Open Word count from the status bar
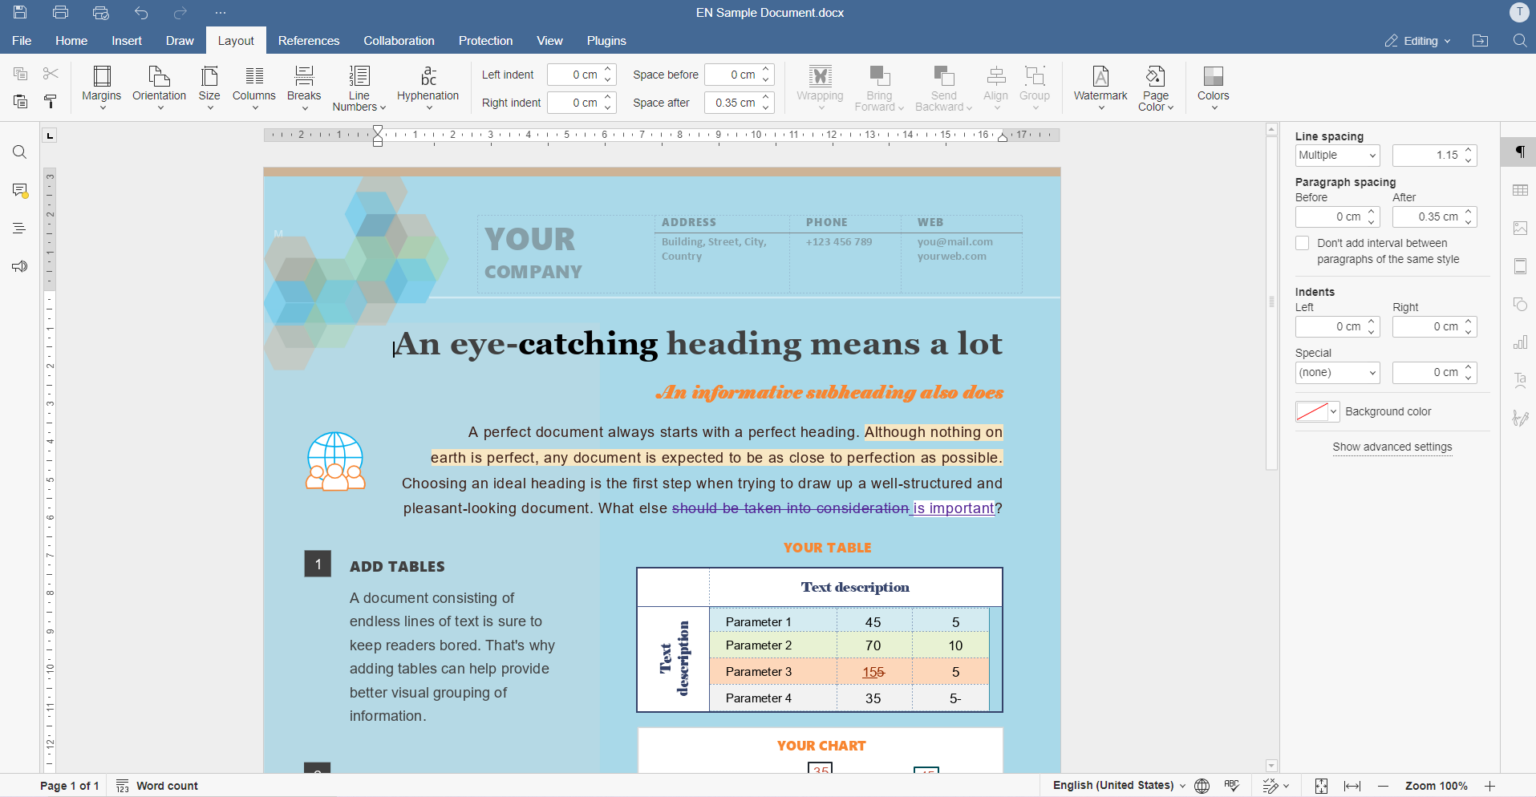This screenshot has width=1536, height=797. pos(157,785)
